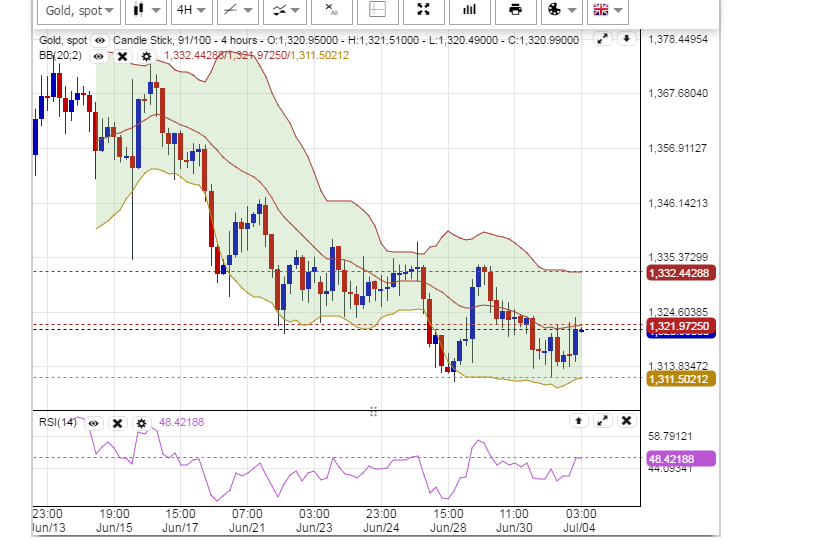Click the 1,356.91127 price axis label
This screenshot has height=547, width=816.
point(678,148)
